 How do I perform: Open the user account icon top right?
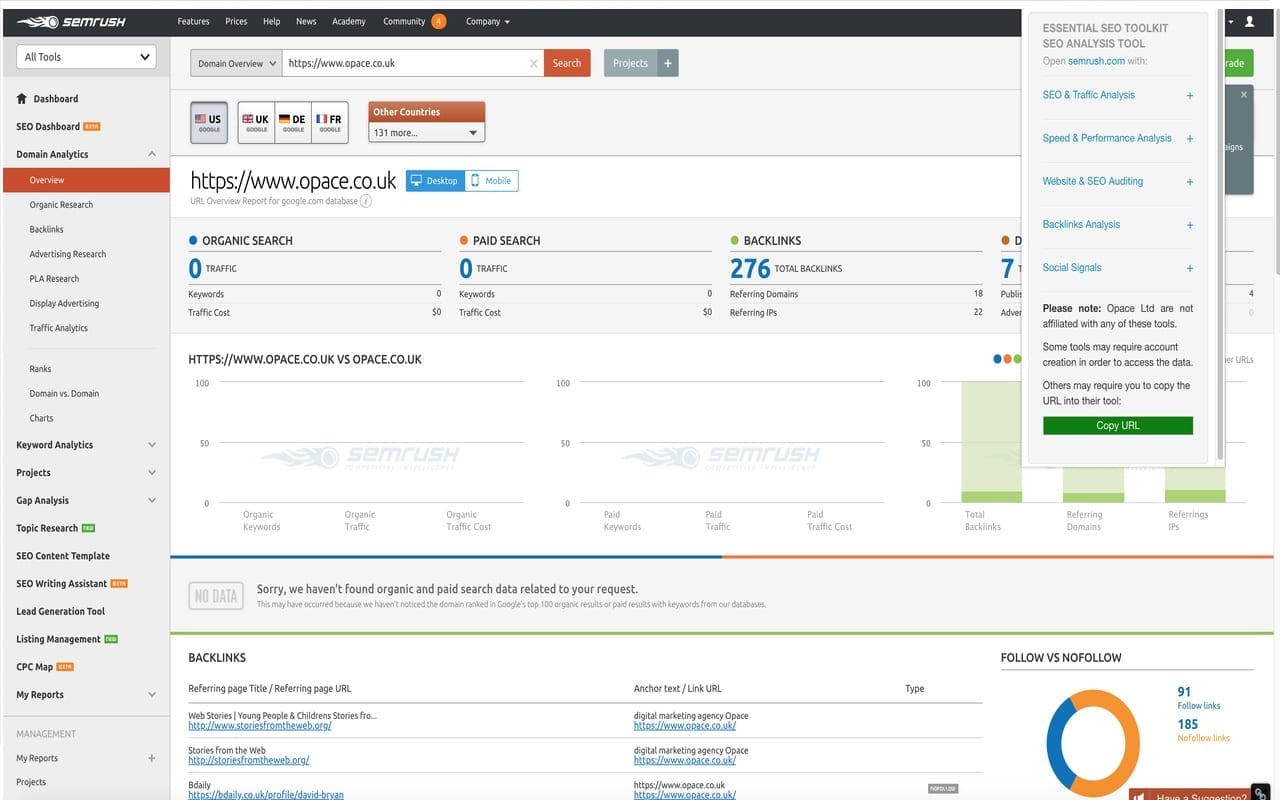click(x=1249, y=20)
